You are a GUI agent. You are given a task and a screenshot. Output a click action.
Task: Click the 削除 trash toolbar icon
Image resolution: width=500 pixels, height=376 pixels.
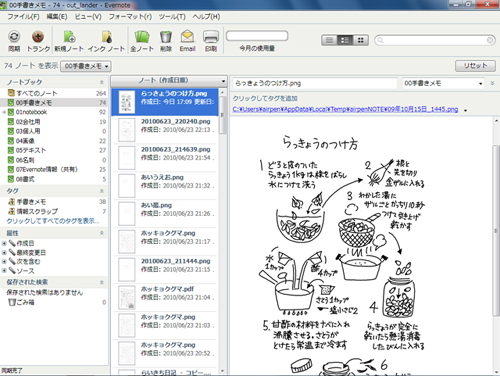click(166, 37)
